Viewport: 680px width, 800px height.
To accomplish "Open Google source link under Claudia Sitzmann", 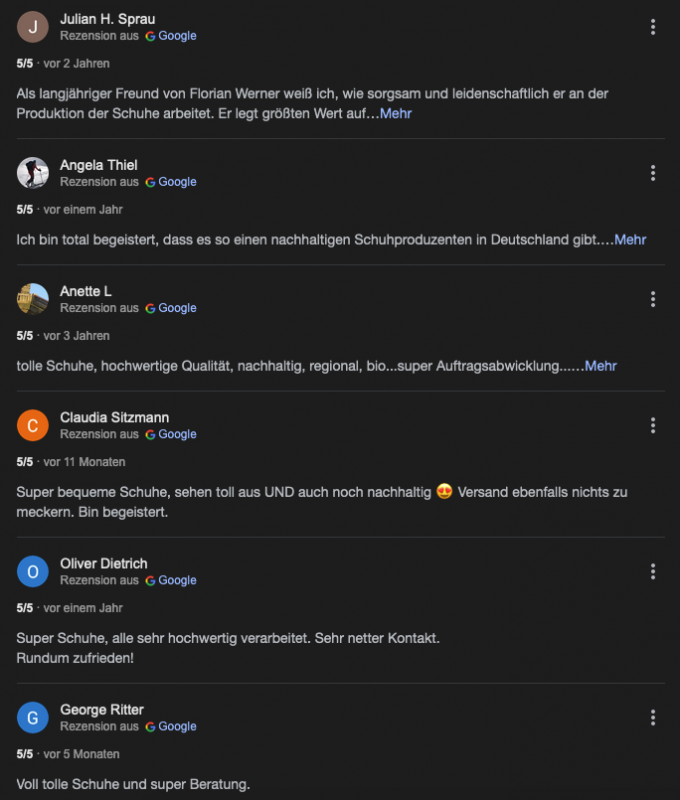I will pyautogui.click(x=170, y=434).
